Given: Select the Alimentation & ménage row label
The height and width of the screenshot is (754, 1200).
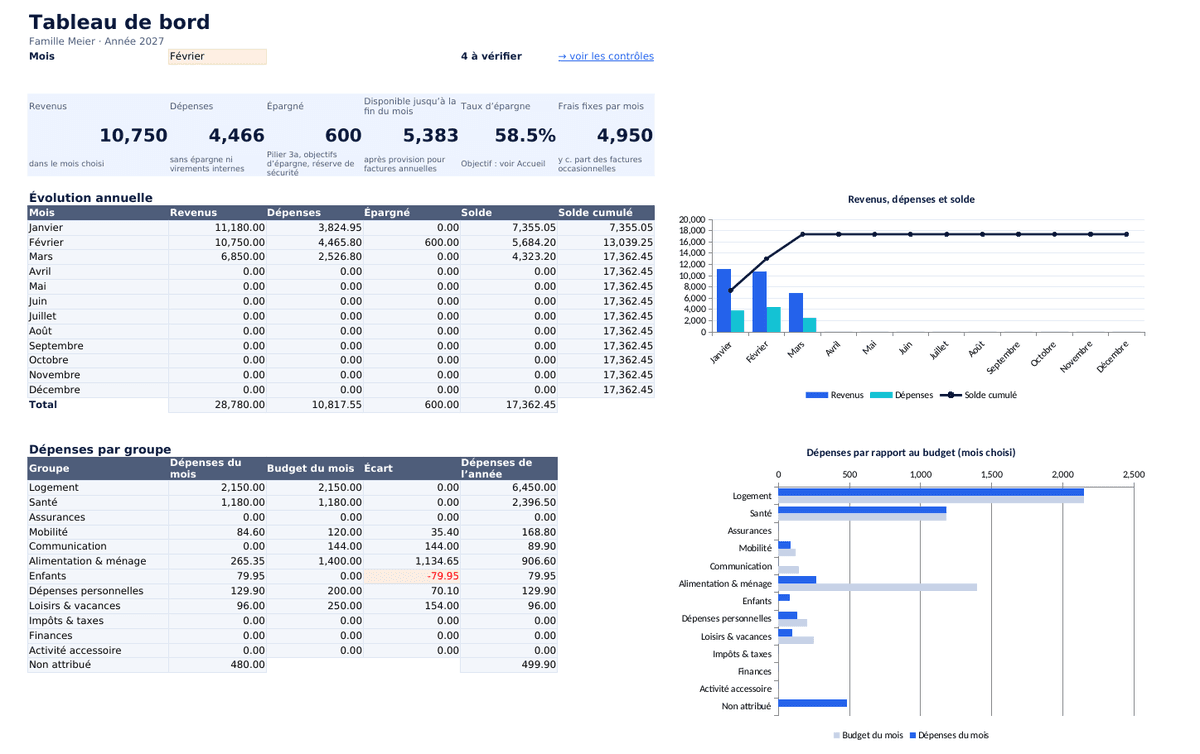Looking at the screenshot, I should pyautogui.click(x=98, y=561).
